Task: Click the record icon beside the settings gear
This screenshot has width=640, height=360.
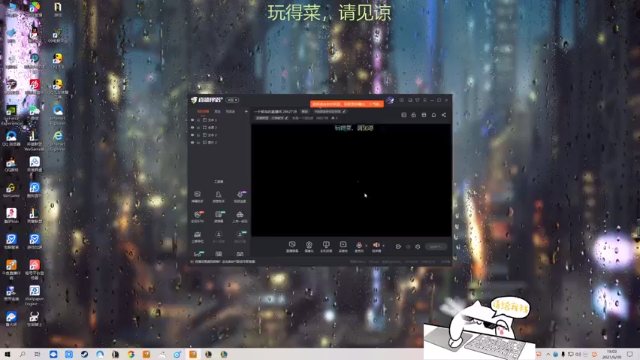Action: pos(398,247)
